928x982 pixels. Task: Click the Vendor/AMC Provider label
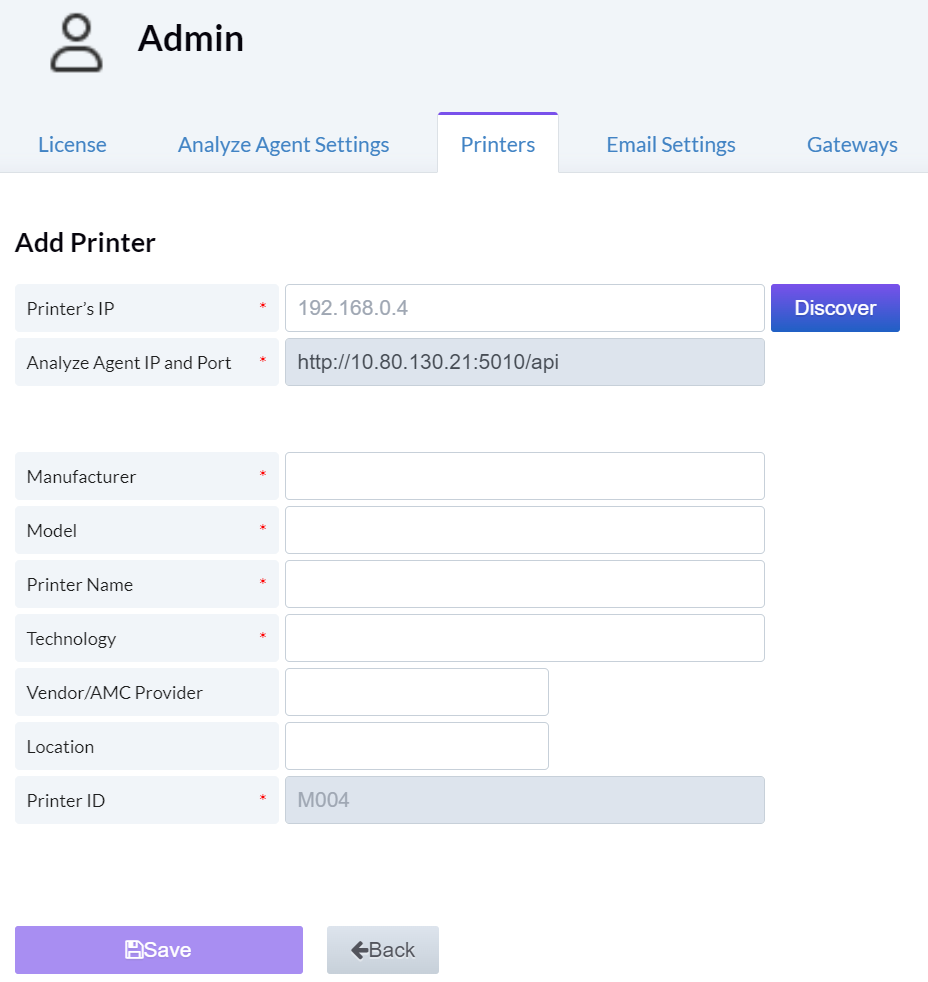pyautogui.click(x=115, y=693)
